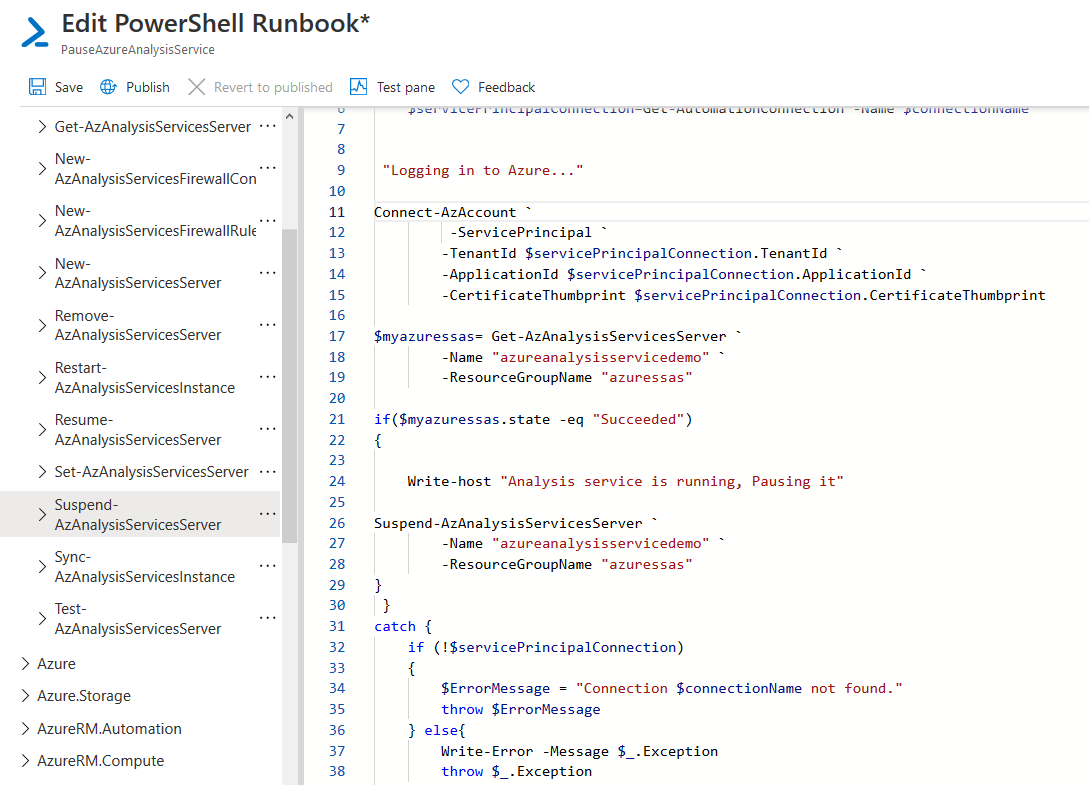Click line number 26 in the editor
The width and height of the screenshot is (1089, 785).
[337, 523]
